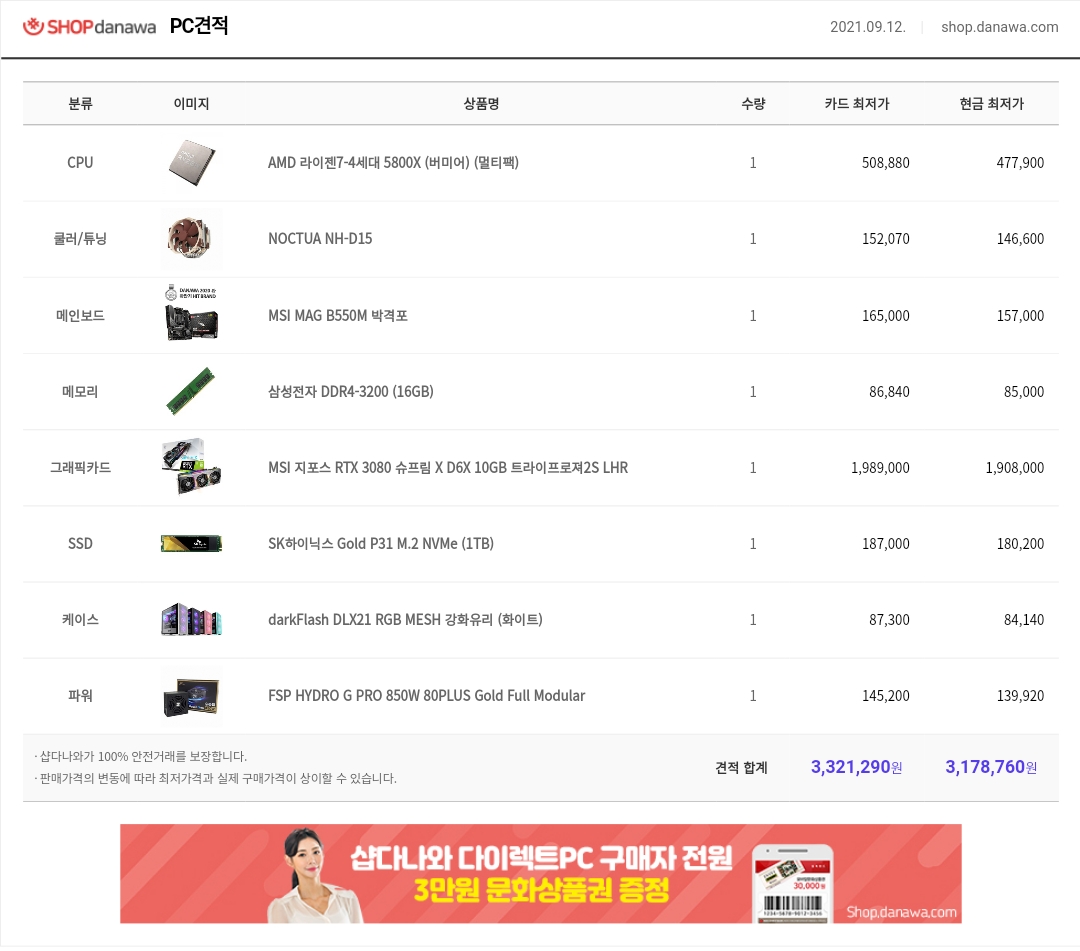This screenshot has height=951, width=1080.
Task: Click the MSI MAG B550M 박격포 product name
Action: [x=338, y=315]
